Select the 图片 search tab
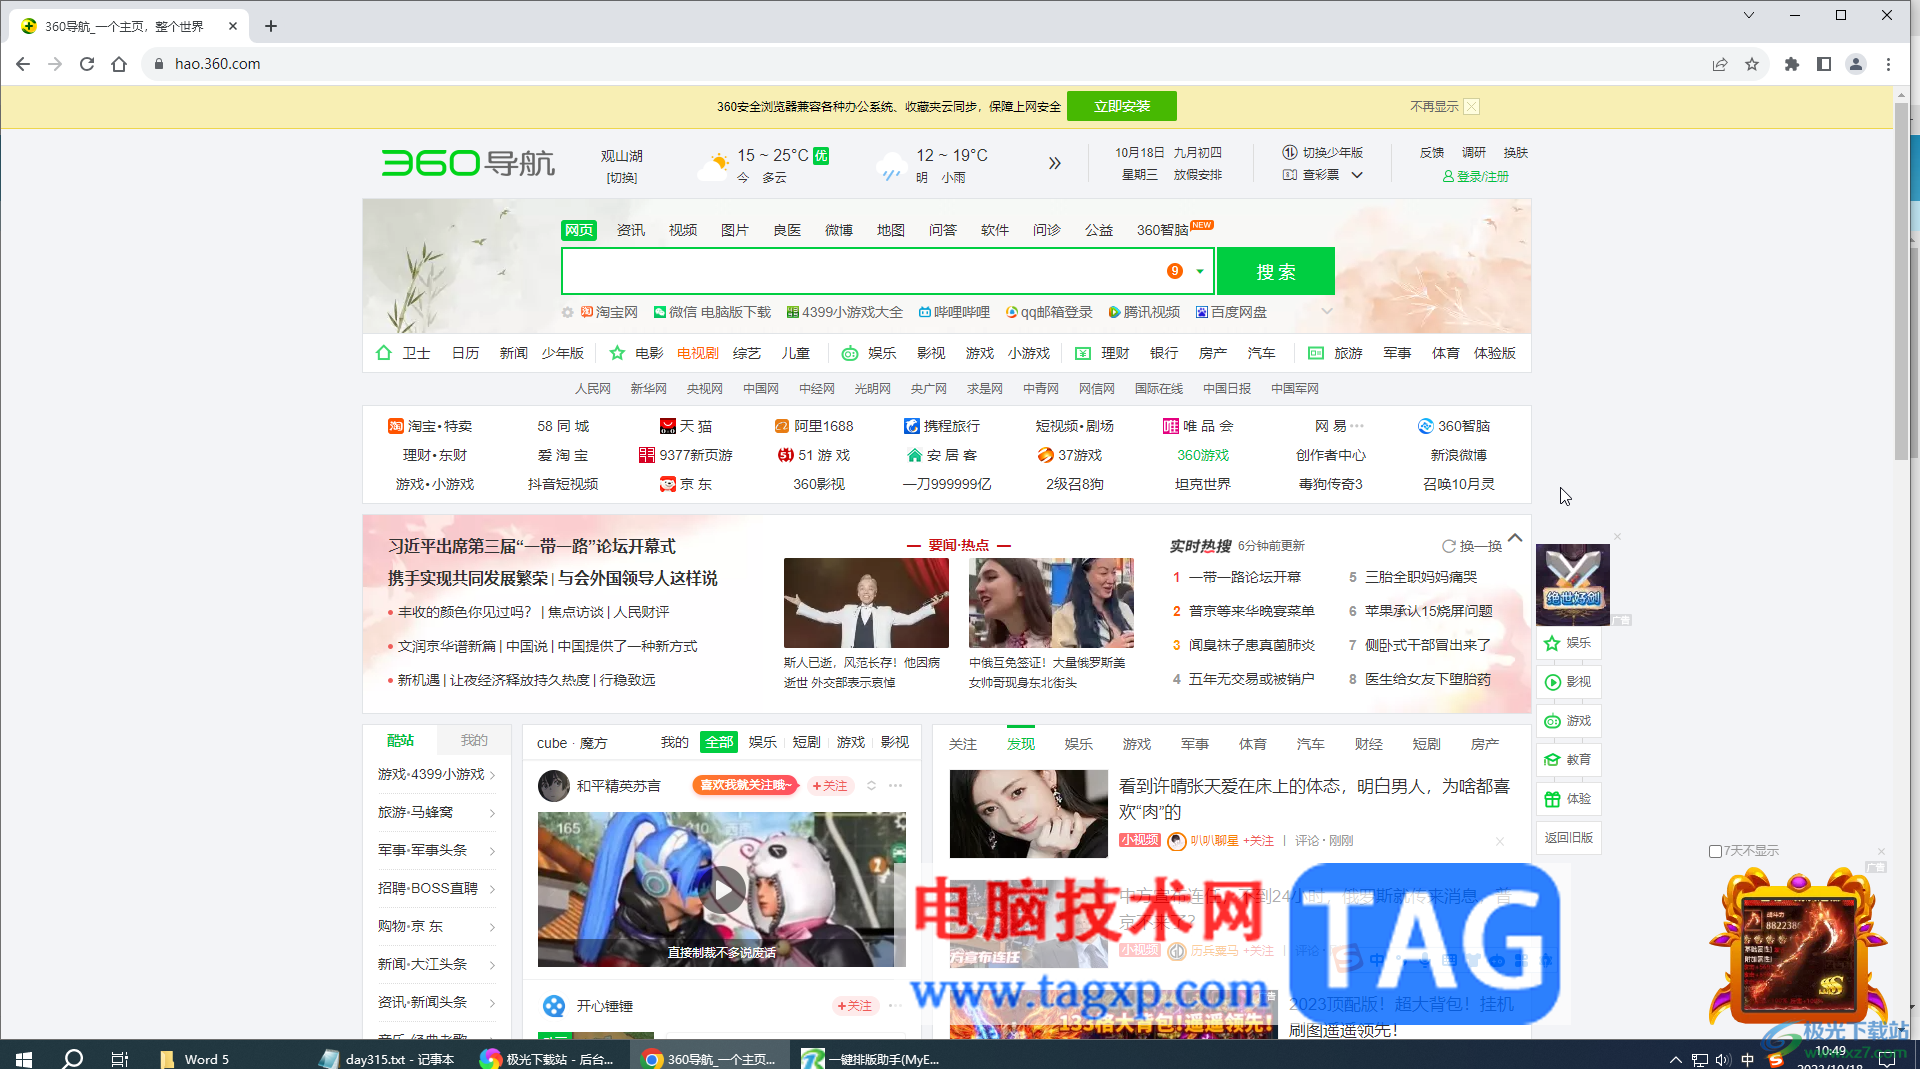The height and width of the screenshot is (1069, 1920). (735, 230)
